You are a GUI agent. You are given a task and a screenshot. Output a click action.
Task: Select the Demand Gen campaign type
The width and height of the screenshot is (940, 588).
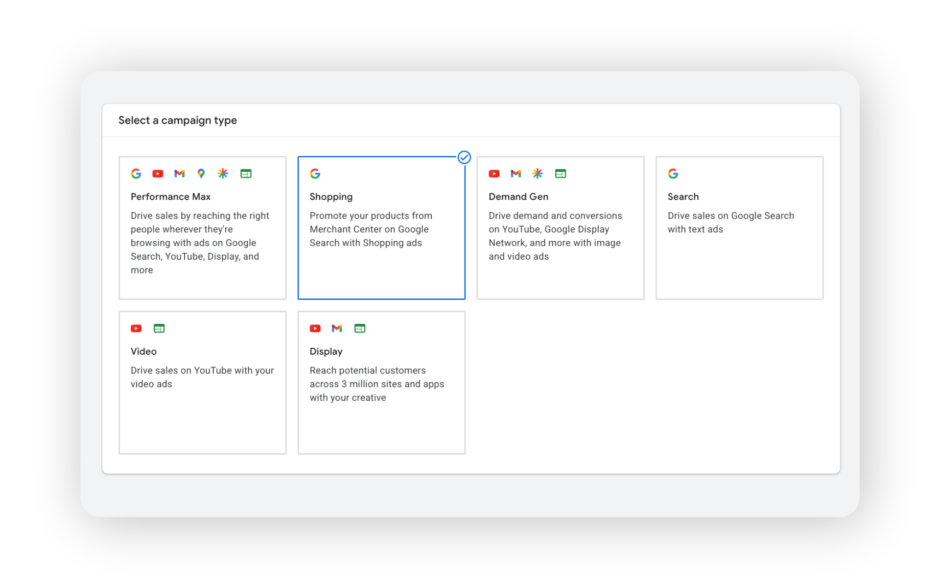coord(561,228)
